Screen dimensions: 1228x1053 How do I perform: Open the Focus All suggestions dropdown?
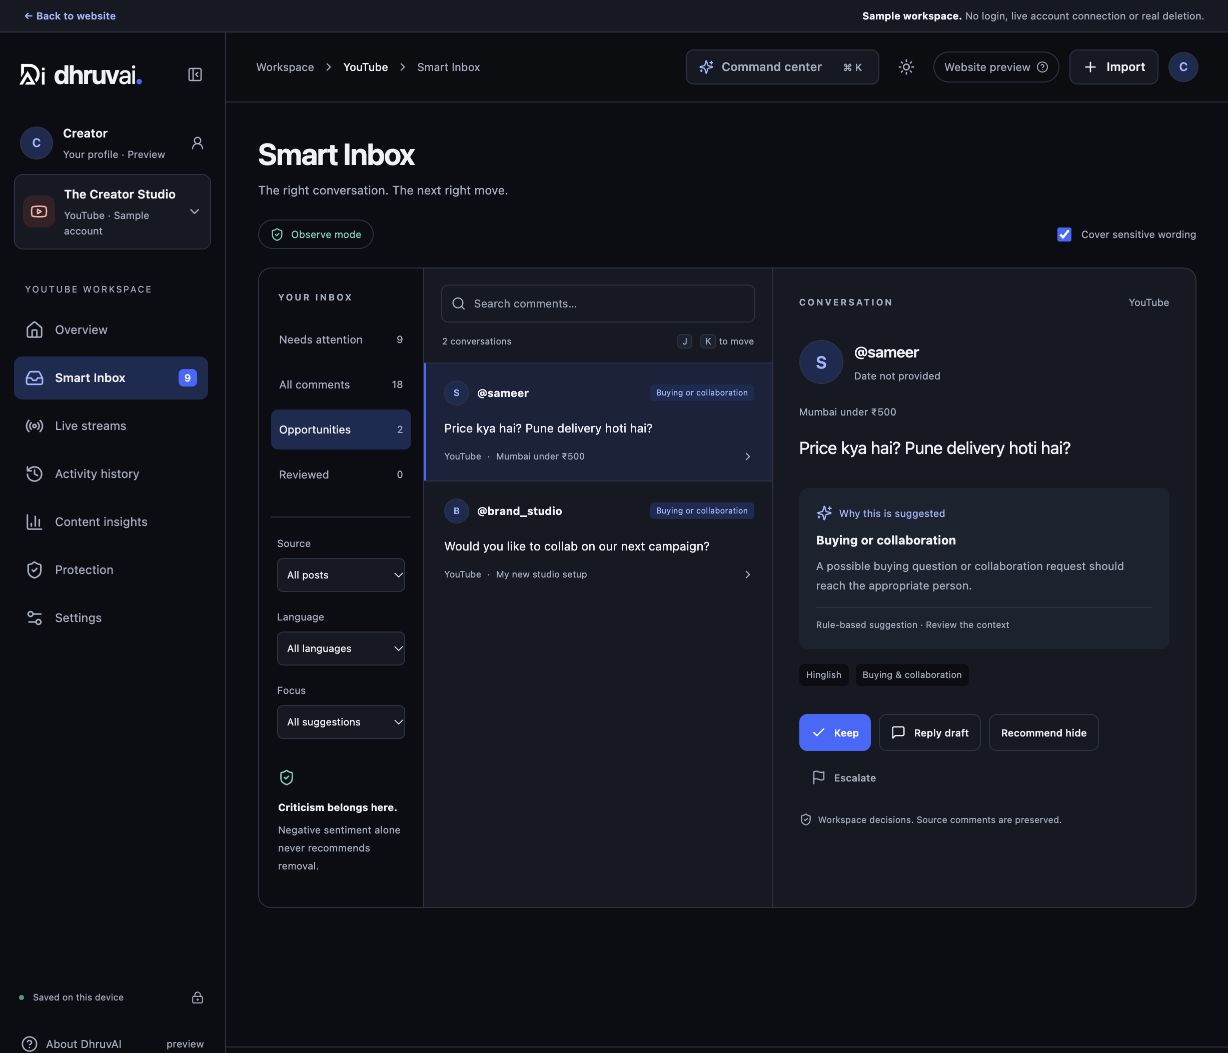click(x=341, y=722)
